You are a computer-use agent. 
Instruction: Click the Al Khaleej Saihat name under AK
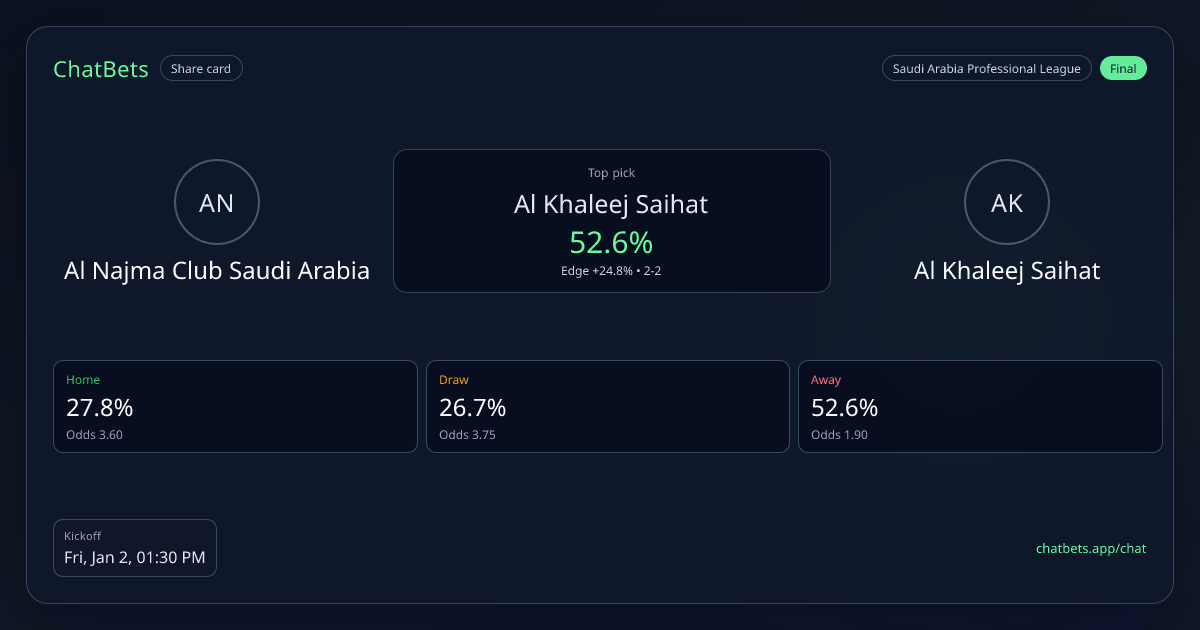[x=1007, y=271]
